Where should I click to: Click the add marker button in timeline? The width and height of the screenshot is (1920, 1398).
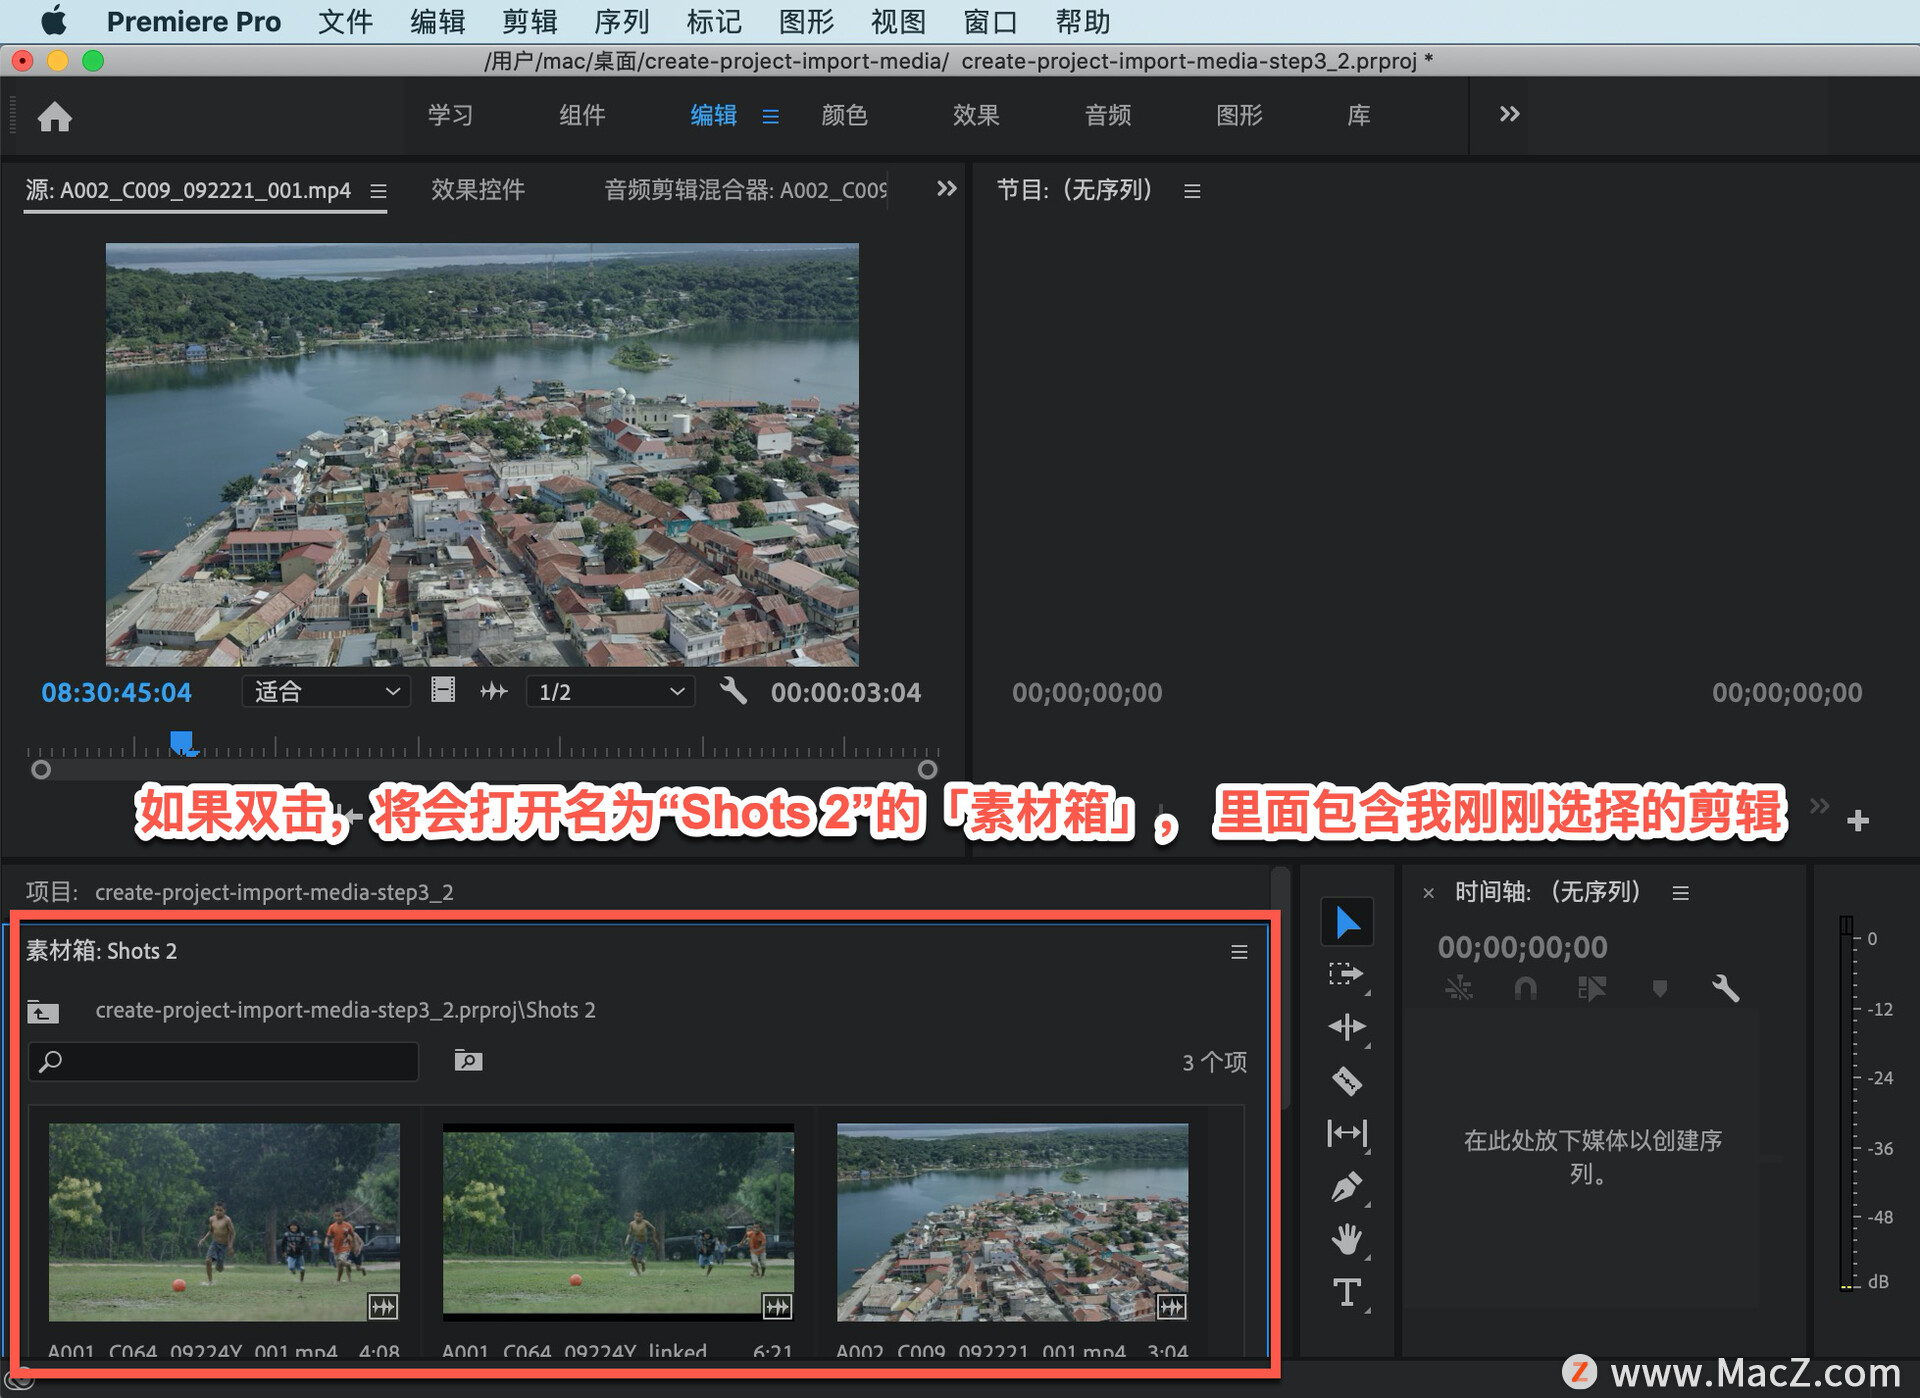coord(1660,989)
